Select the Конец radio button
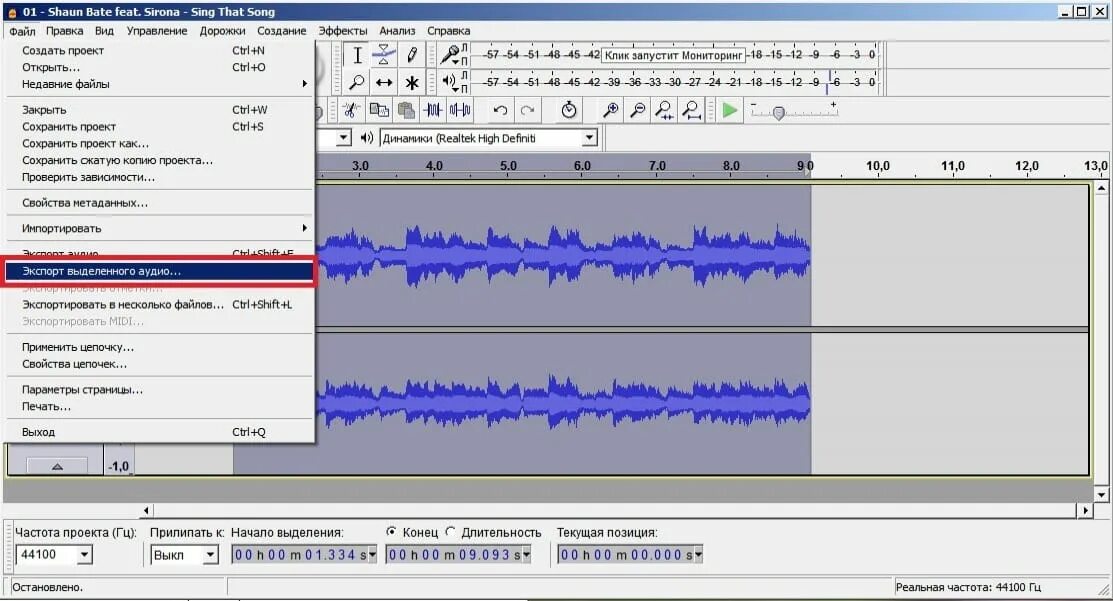The height and width of the screenshot is (601, 1113). click(392, 533)
